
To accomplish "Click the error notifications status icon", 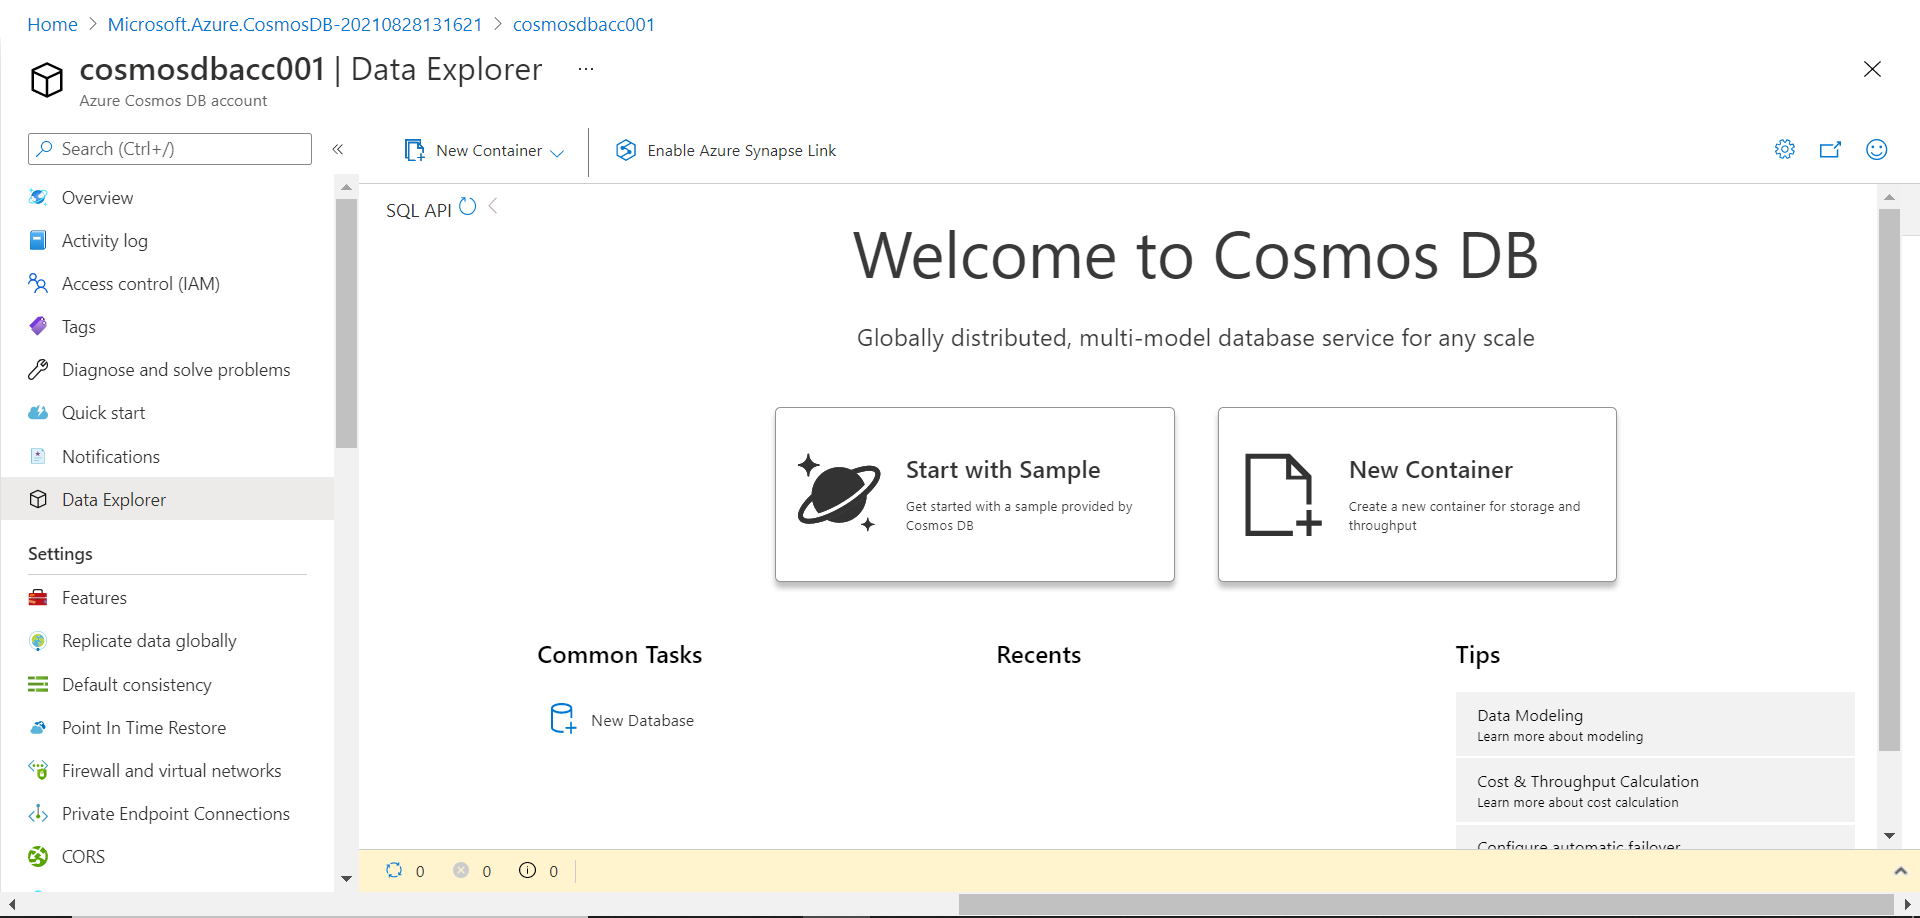I will [461, 870].
